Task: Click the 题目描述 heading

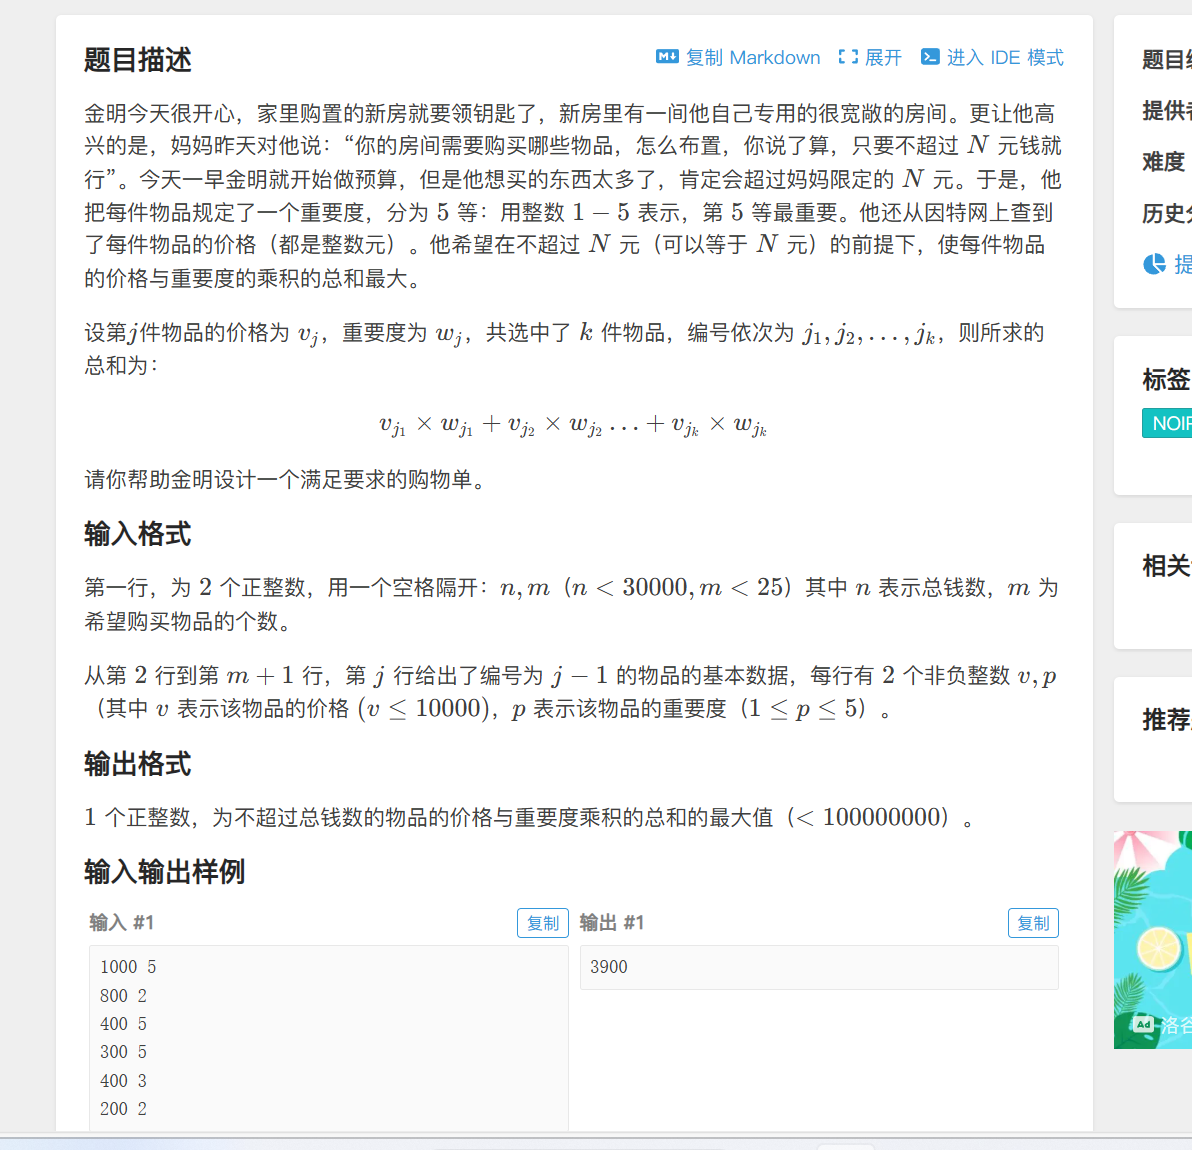Action: pos(138,59)
